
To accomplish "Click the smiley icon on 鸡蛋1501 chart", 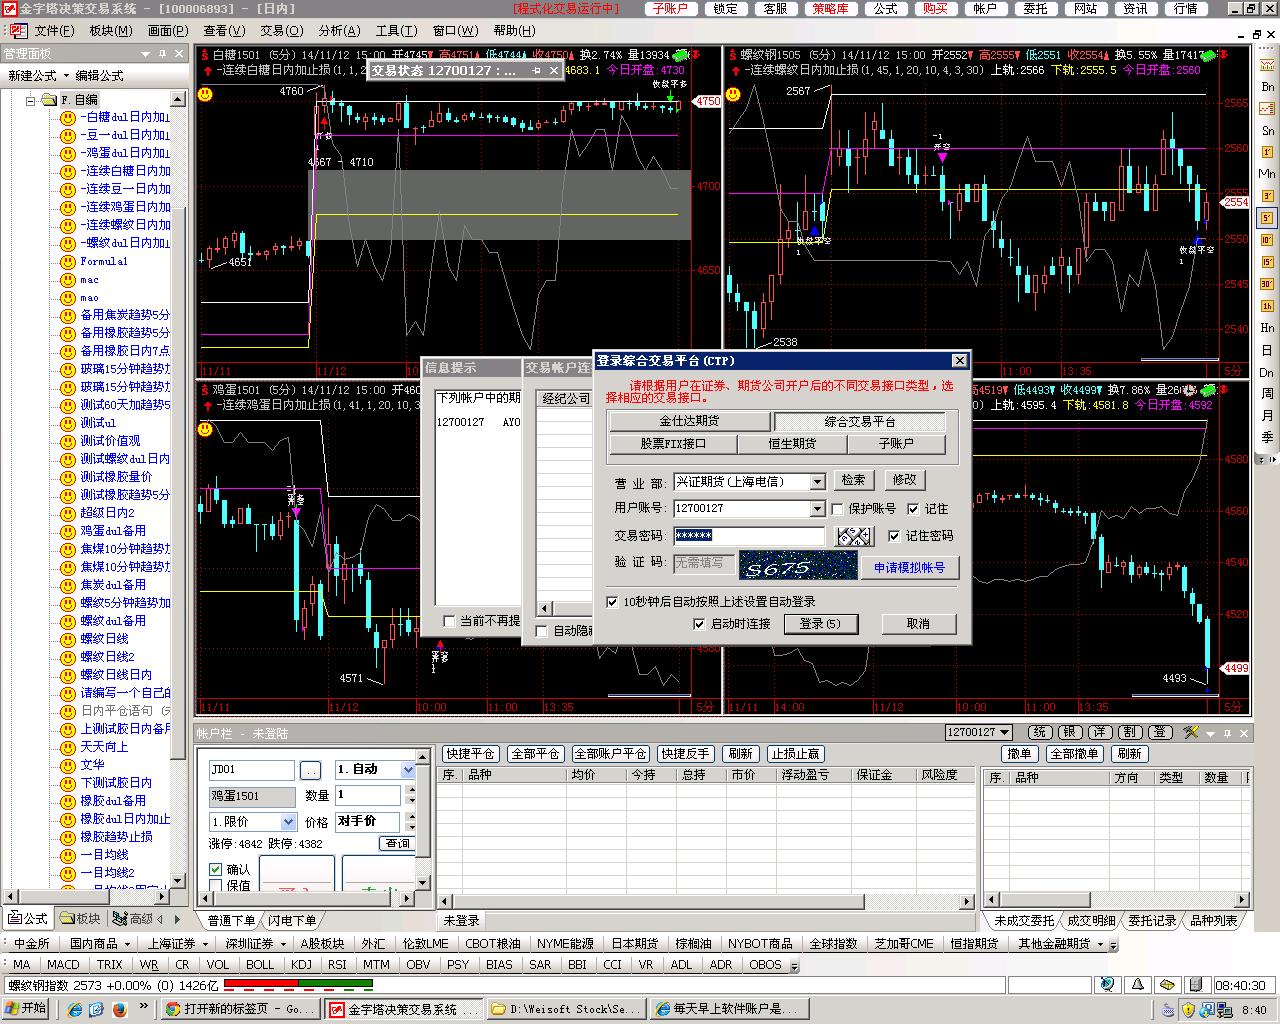I will point(205,429).
